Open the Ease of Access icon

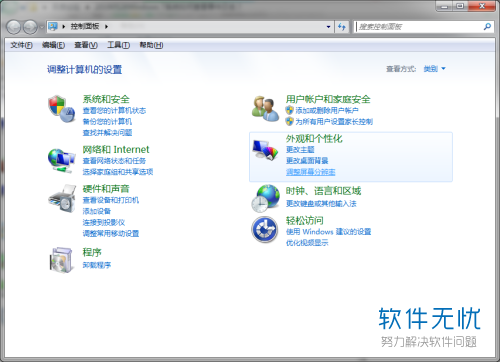click(x=265, y=229)
